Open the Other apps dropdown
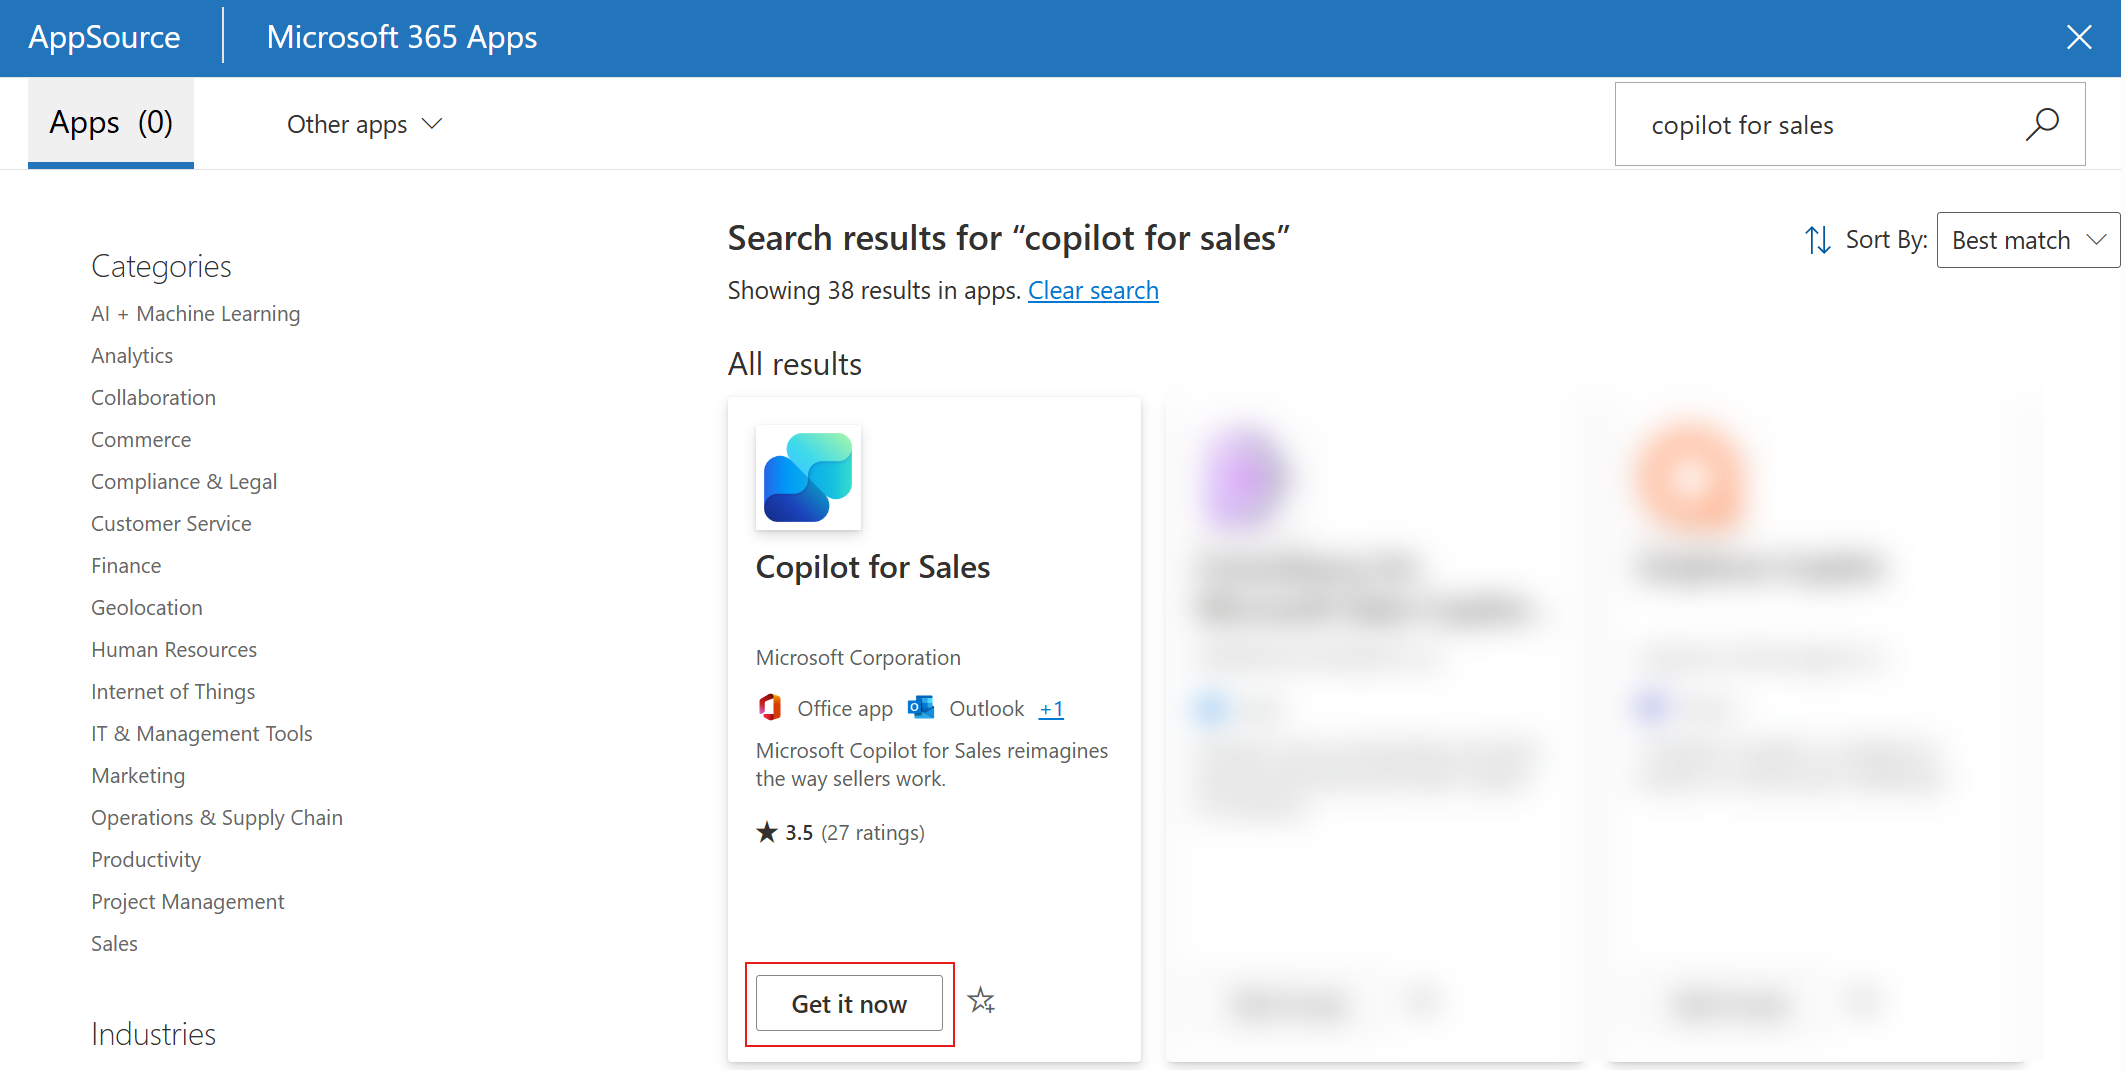 364,124
